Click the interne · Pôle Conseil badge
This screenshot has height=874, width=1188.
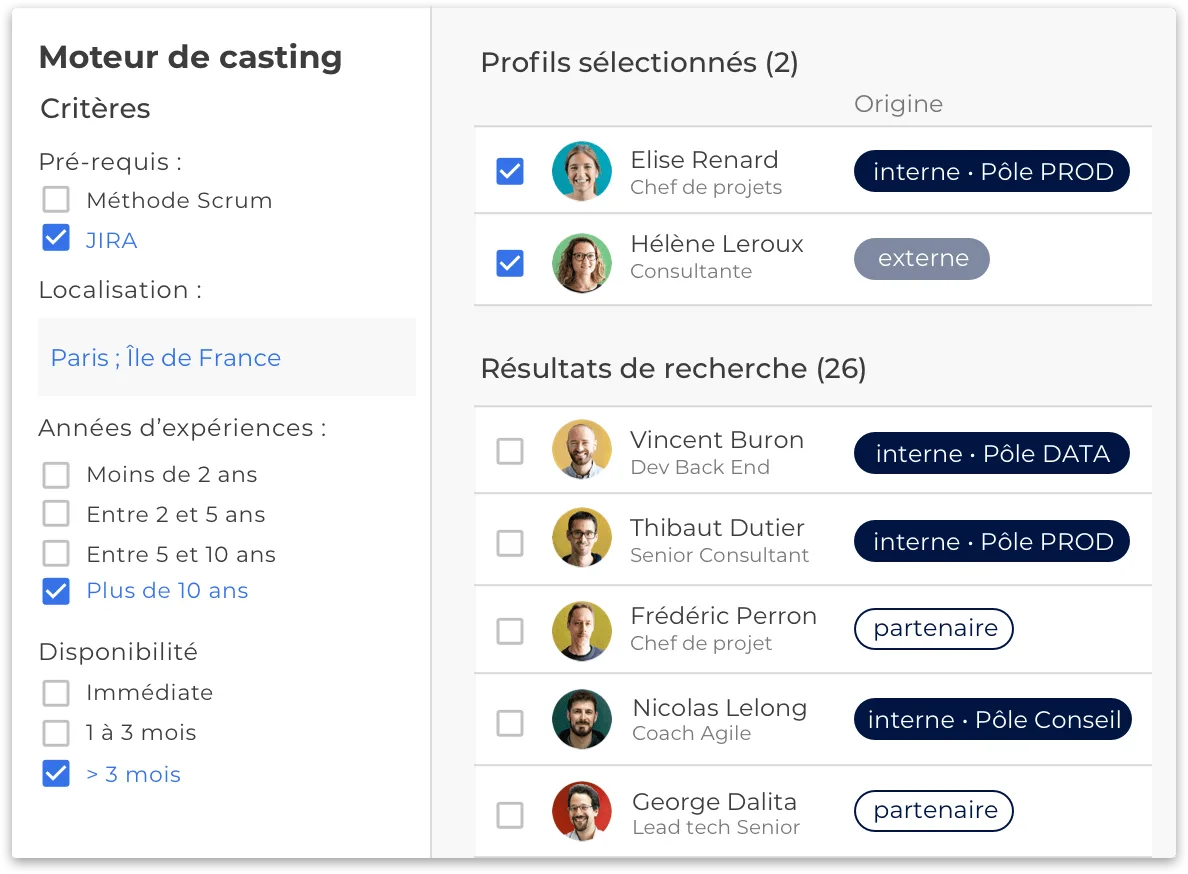click(993, 719)
